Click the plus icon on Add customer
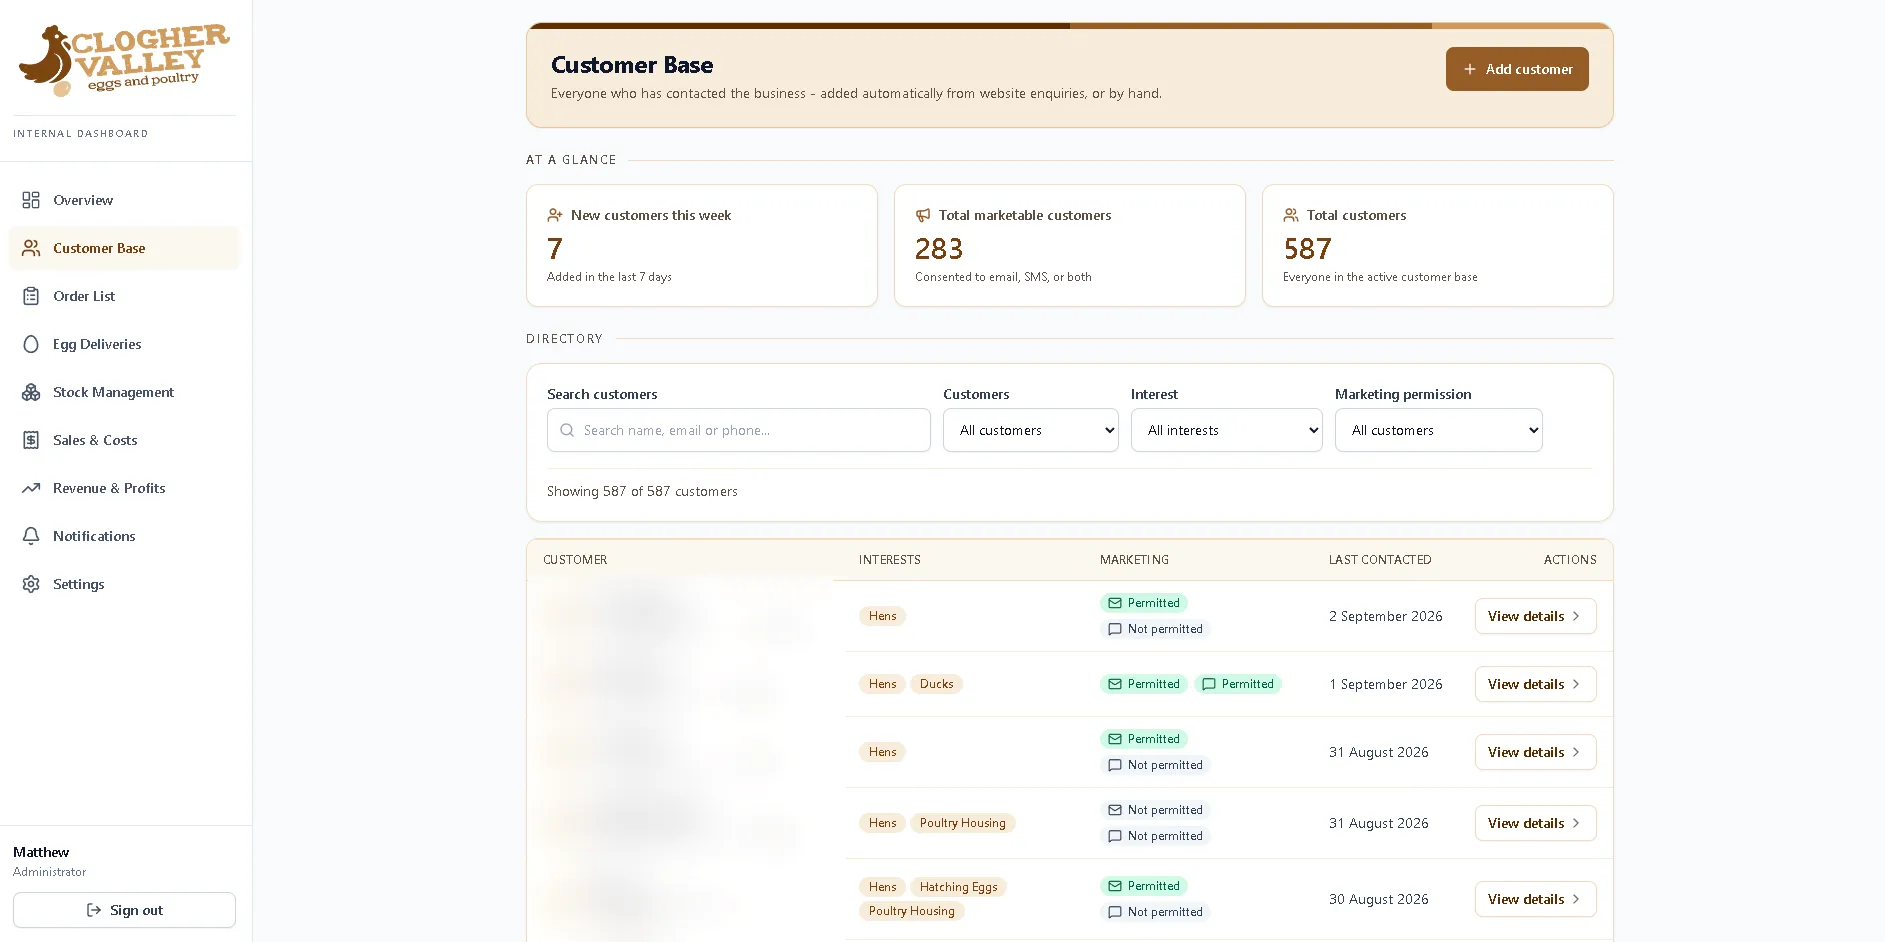 pos(1470,69)
